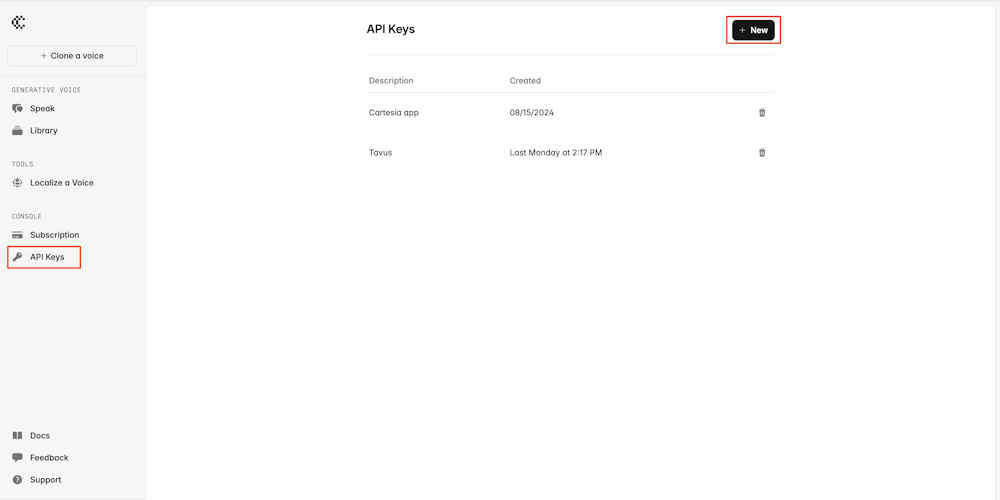Click the API Keys page heading
This screenshot has width=1000, height=500.
[x=390, y=29]
